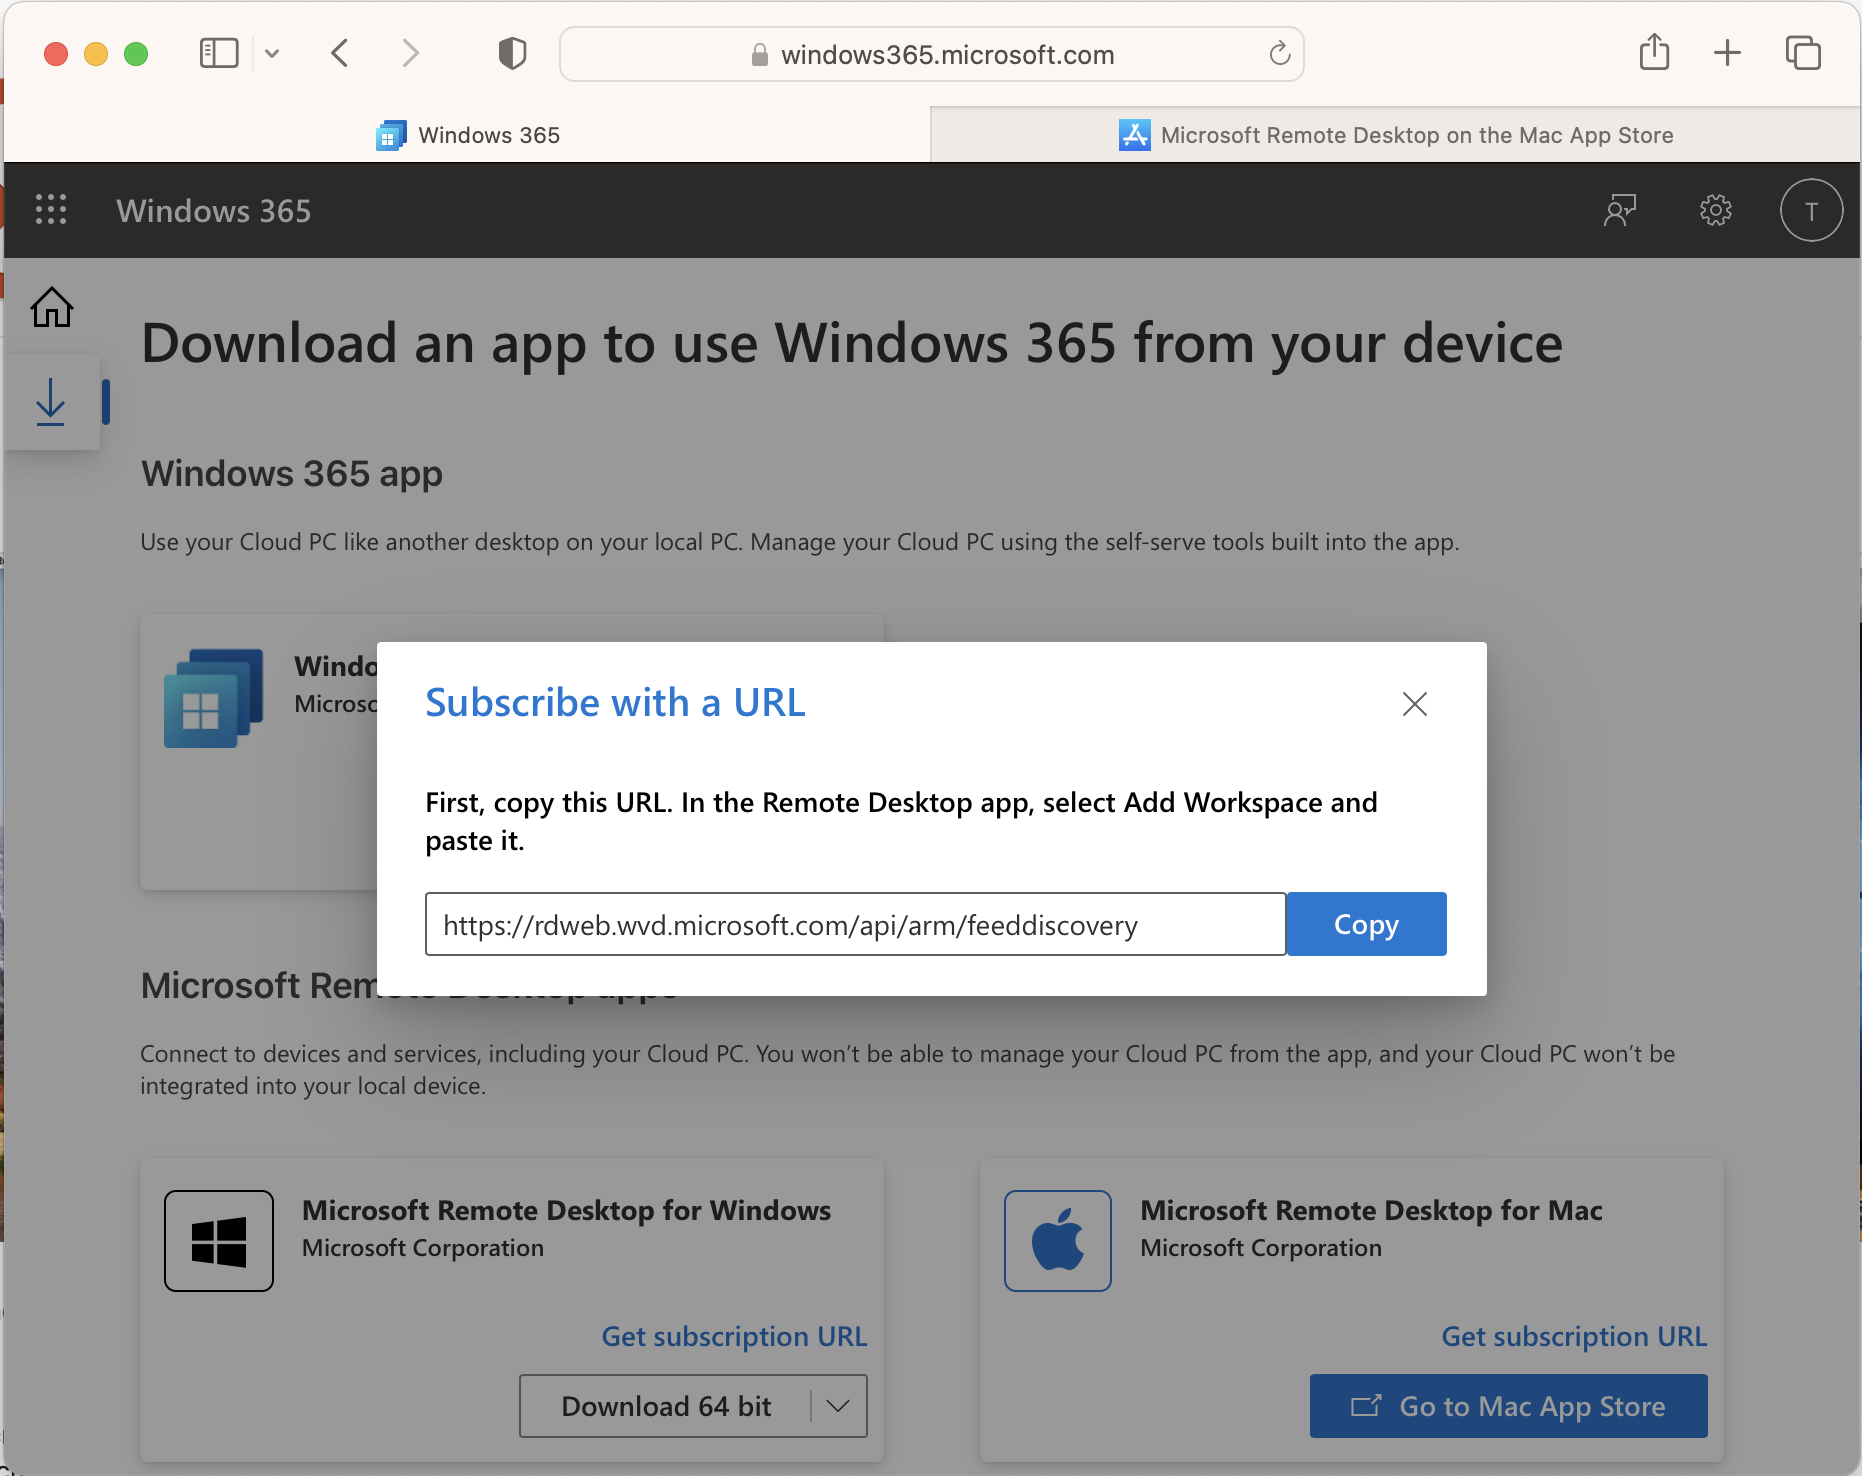
Task: Click the 'Windows 365 app' section heading
Action: tap(292, 474)
